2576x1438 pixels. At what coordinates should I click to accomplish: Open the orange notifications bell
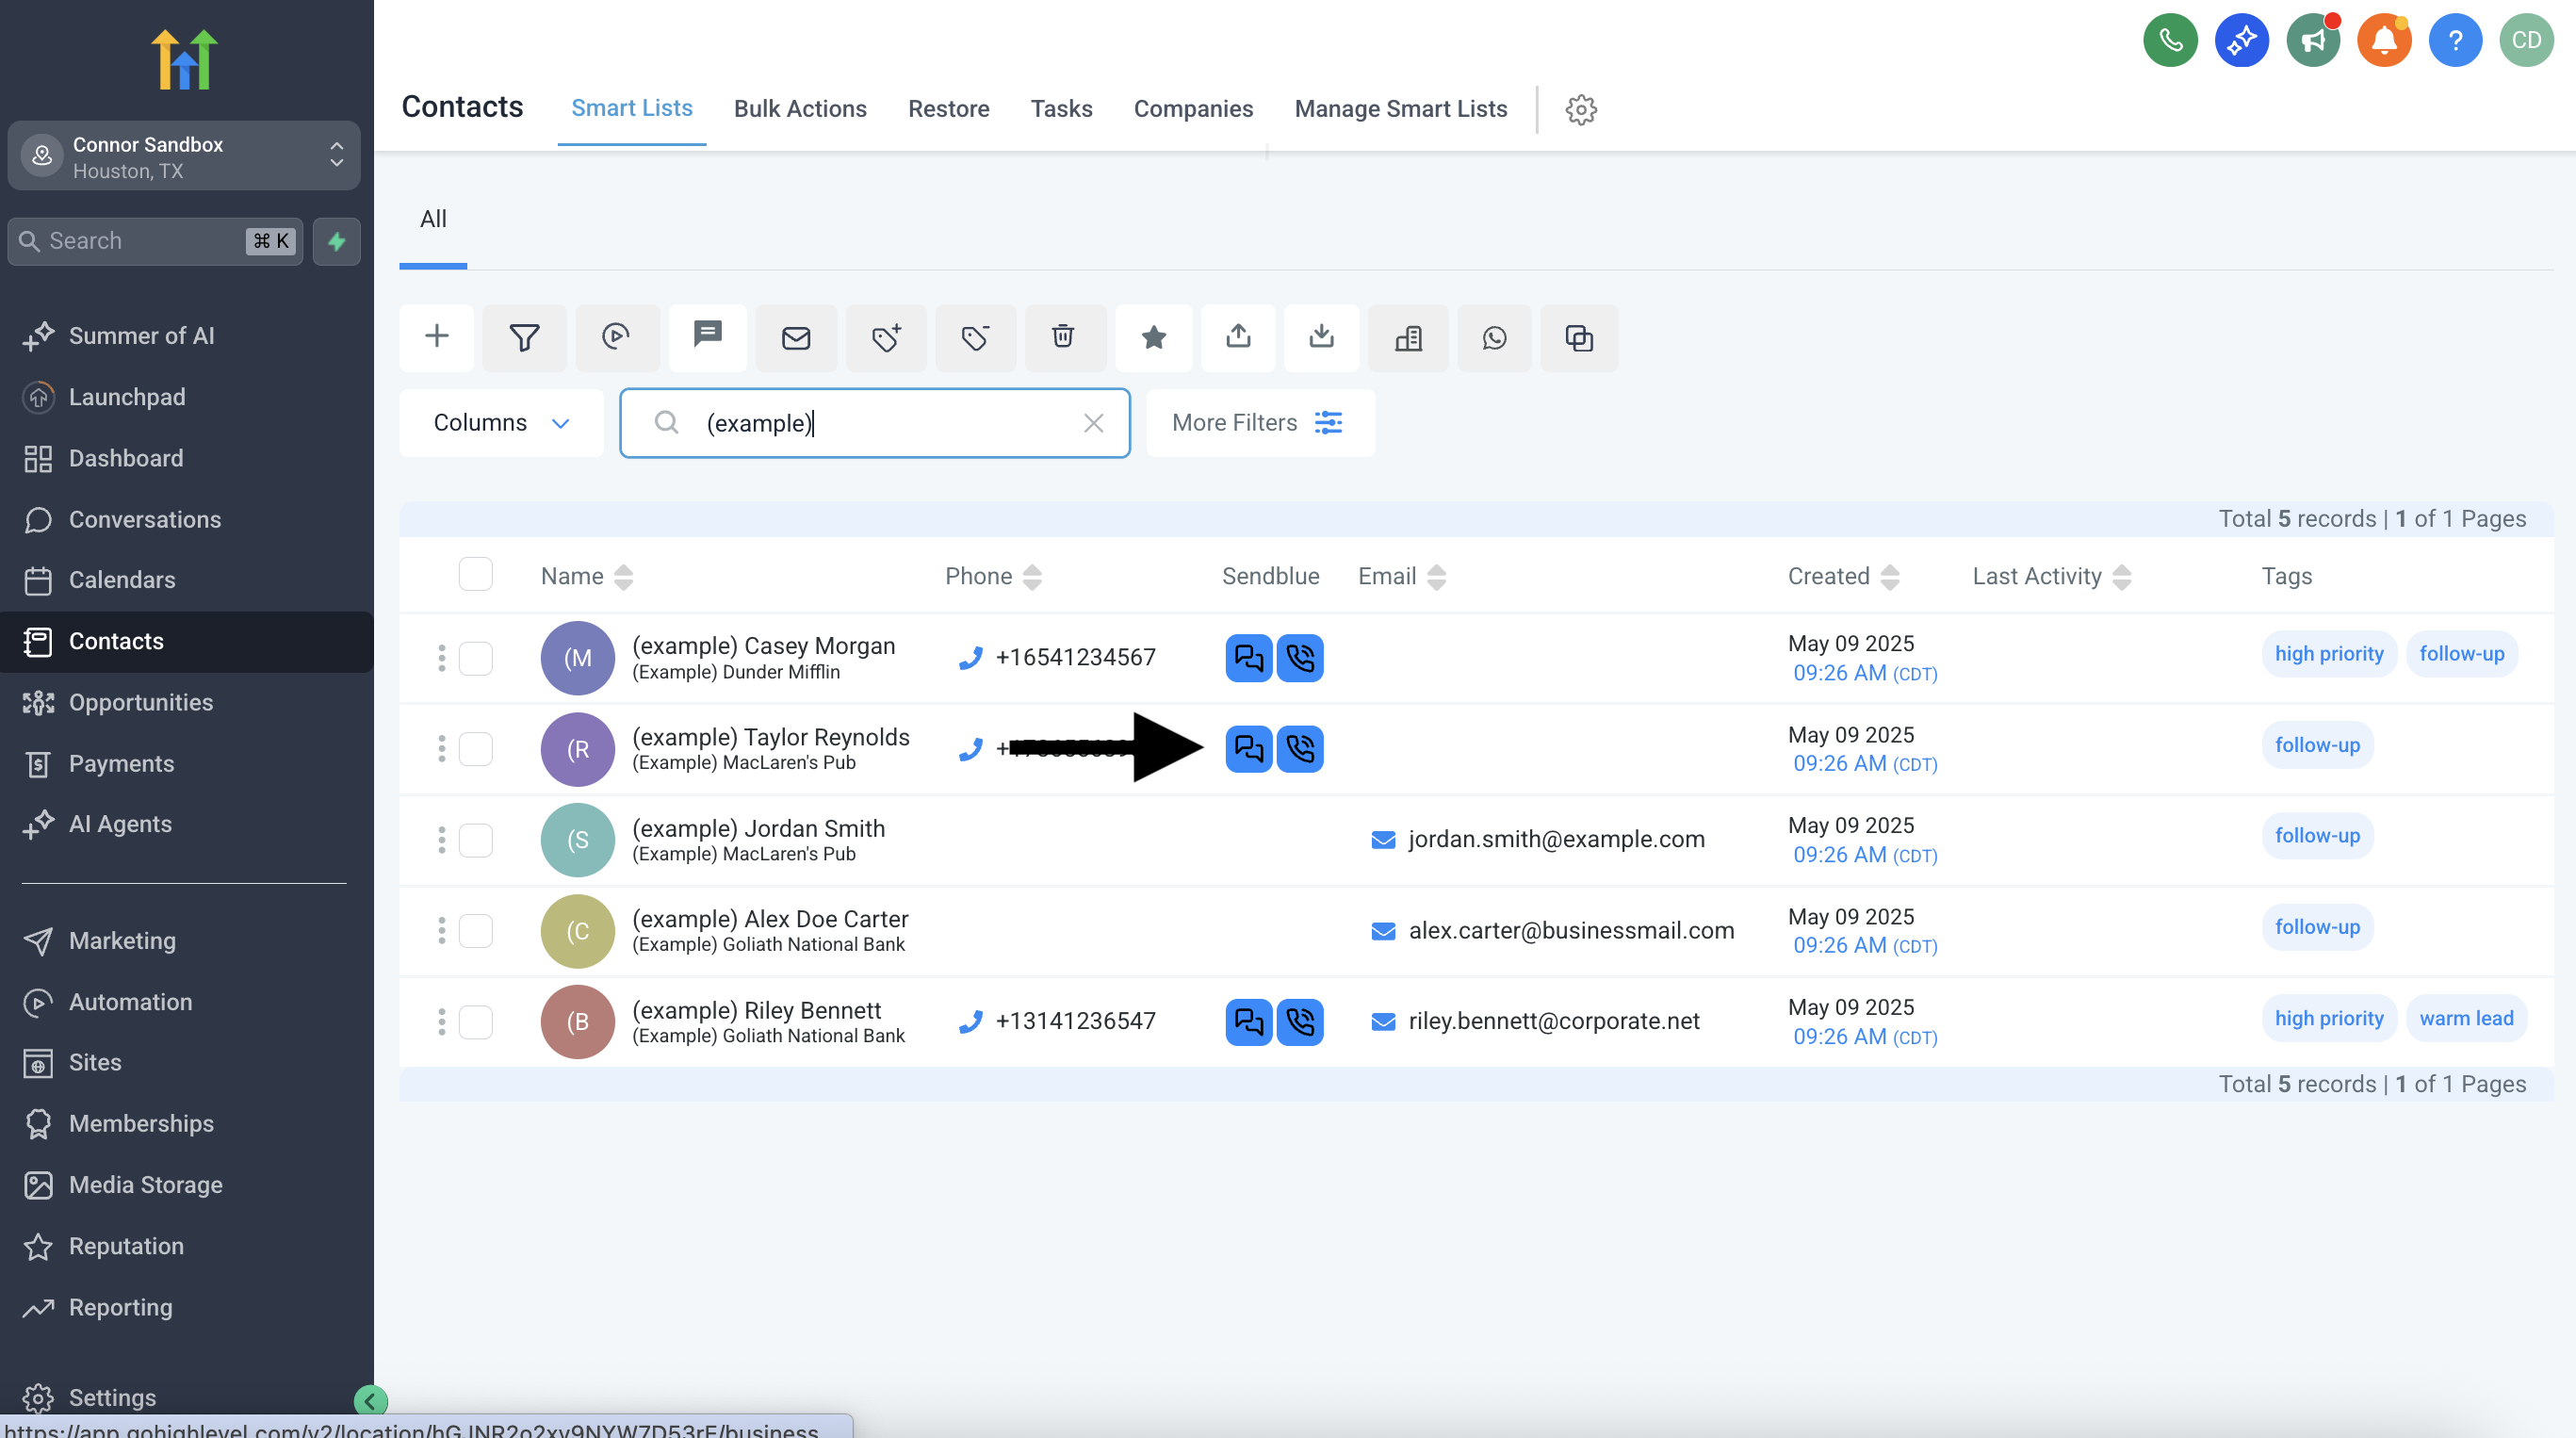click(x=2384, y=40)
